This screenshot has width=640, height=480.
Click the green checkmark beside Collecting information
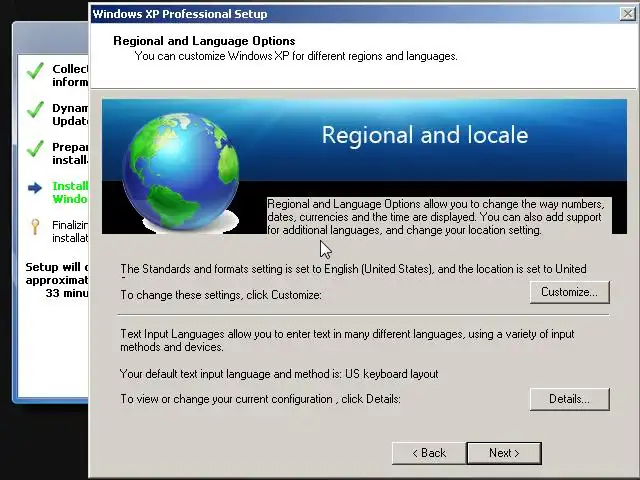tap(35, 71)
